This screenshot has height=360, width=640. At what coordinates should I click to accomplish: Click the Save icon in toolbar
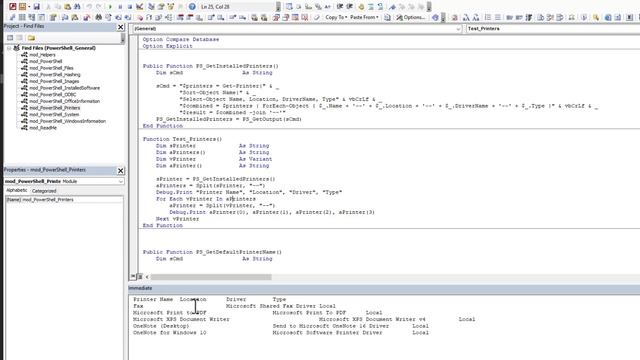pos(36,7)
